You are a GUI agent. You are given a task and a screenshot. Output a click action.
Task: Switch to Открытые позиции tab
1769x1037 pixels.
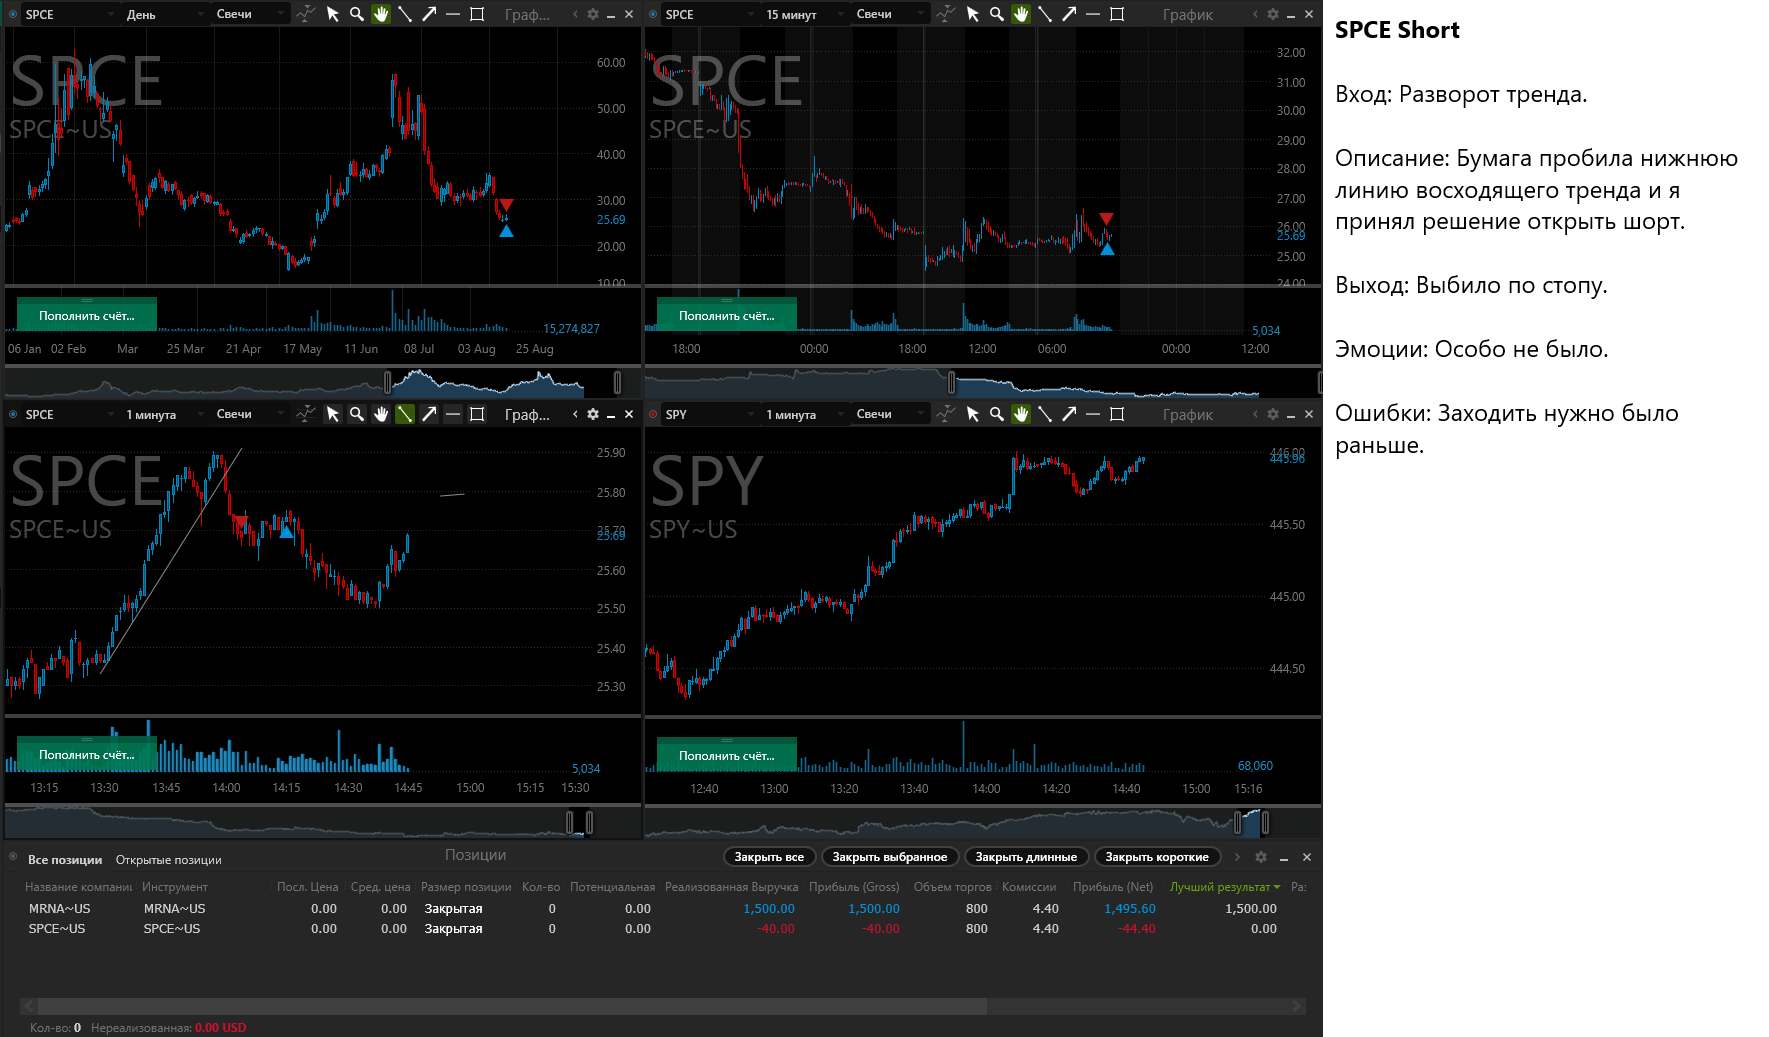(168, 860)
